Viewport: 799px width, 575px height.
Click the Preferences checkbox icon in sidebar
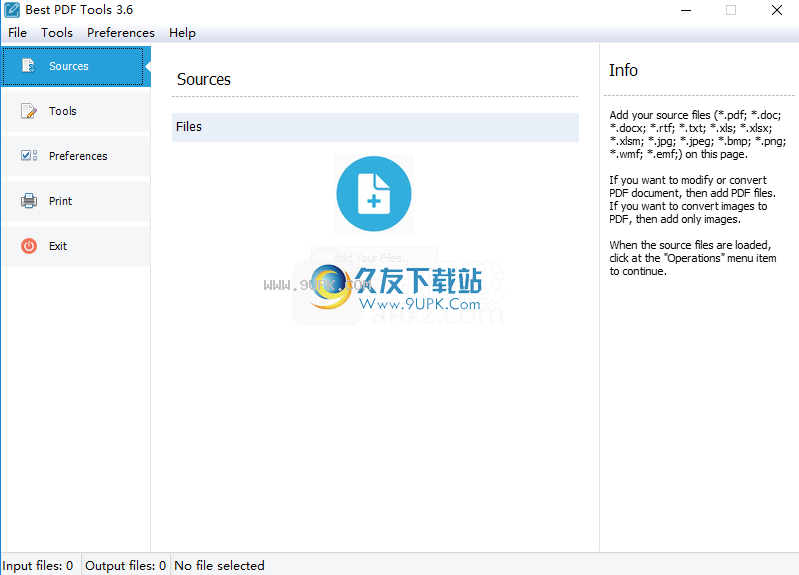[x=29, y=155]
